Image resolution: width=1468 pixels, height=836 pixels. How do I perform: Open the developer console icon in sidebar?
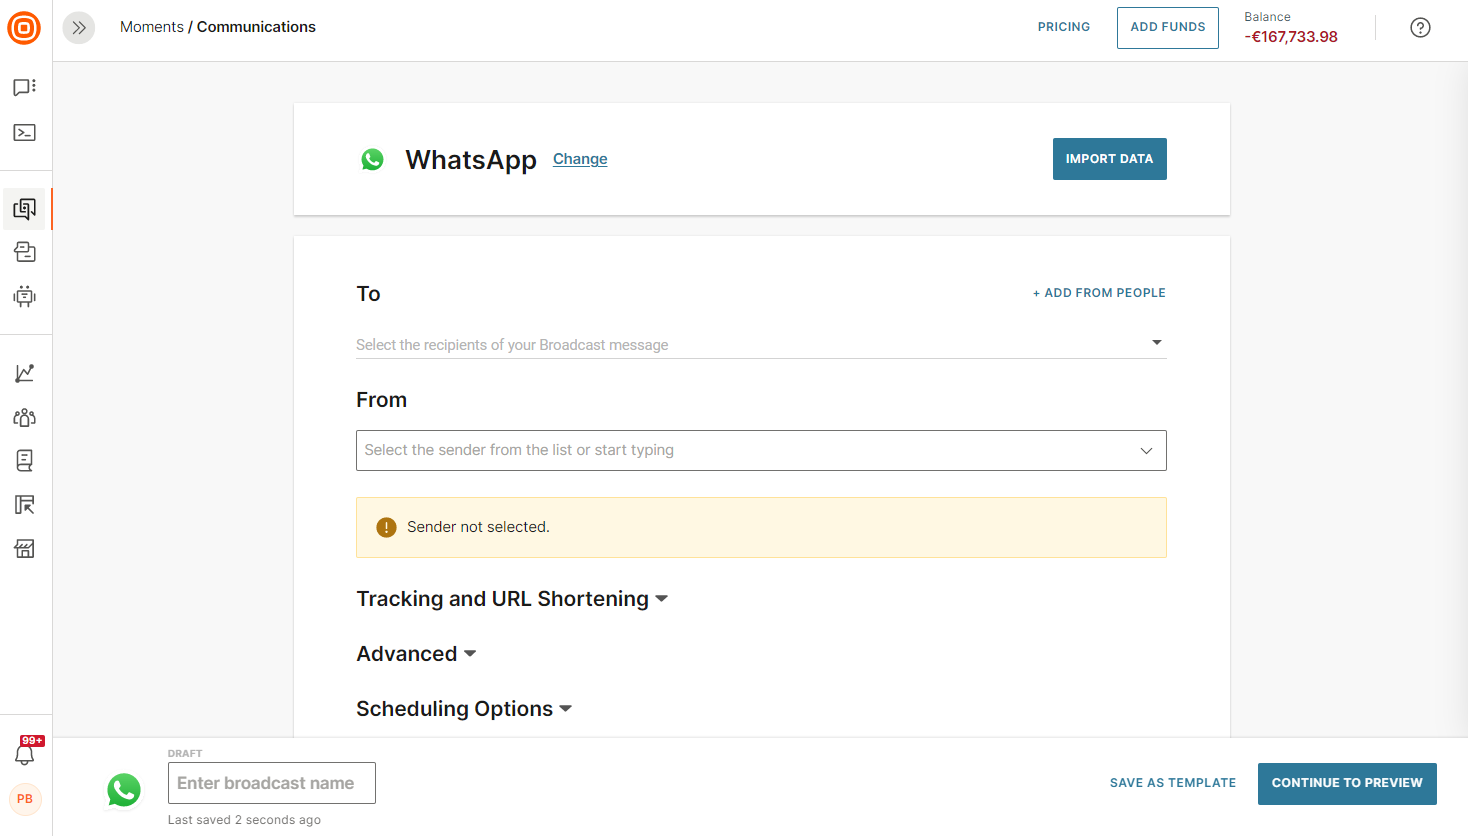pyautogui.click(x=25, y=133)
